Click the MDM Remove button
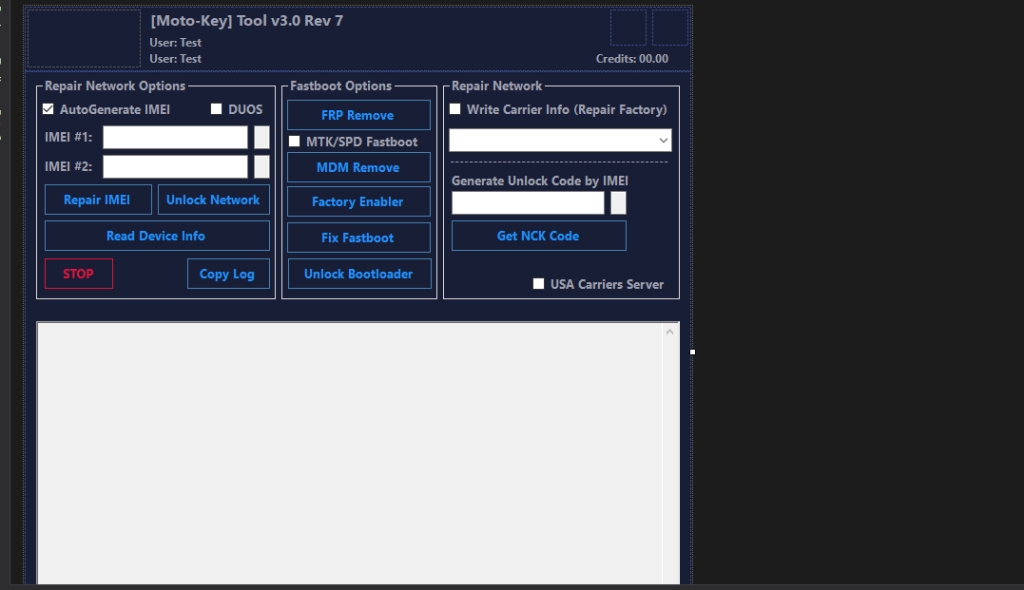The image size is (1024, 590). click(358, 167)
